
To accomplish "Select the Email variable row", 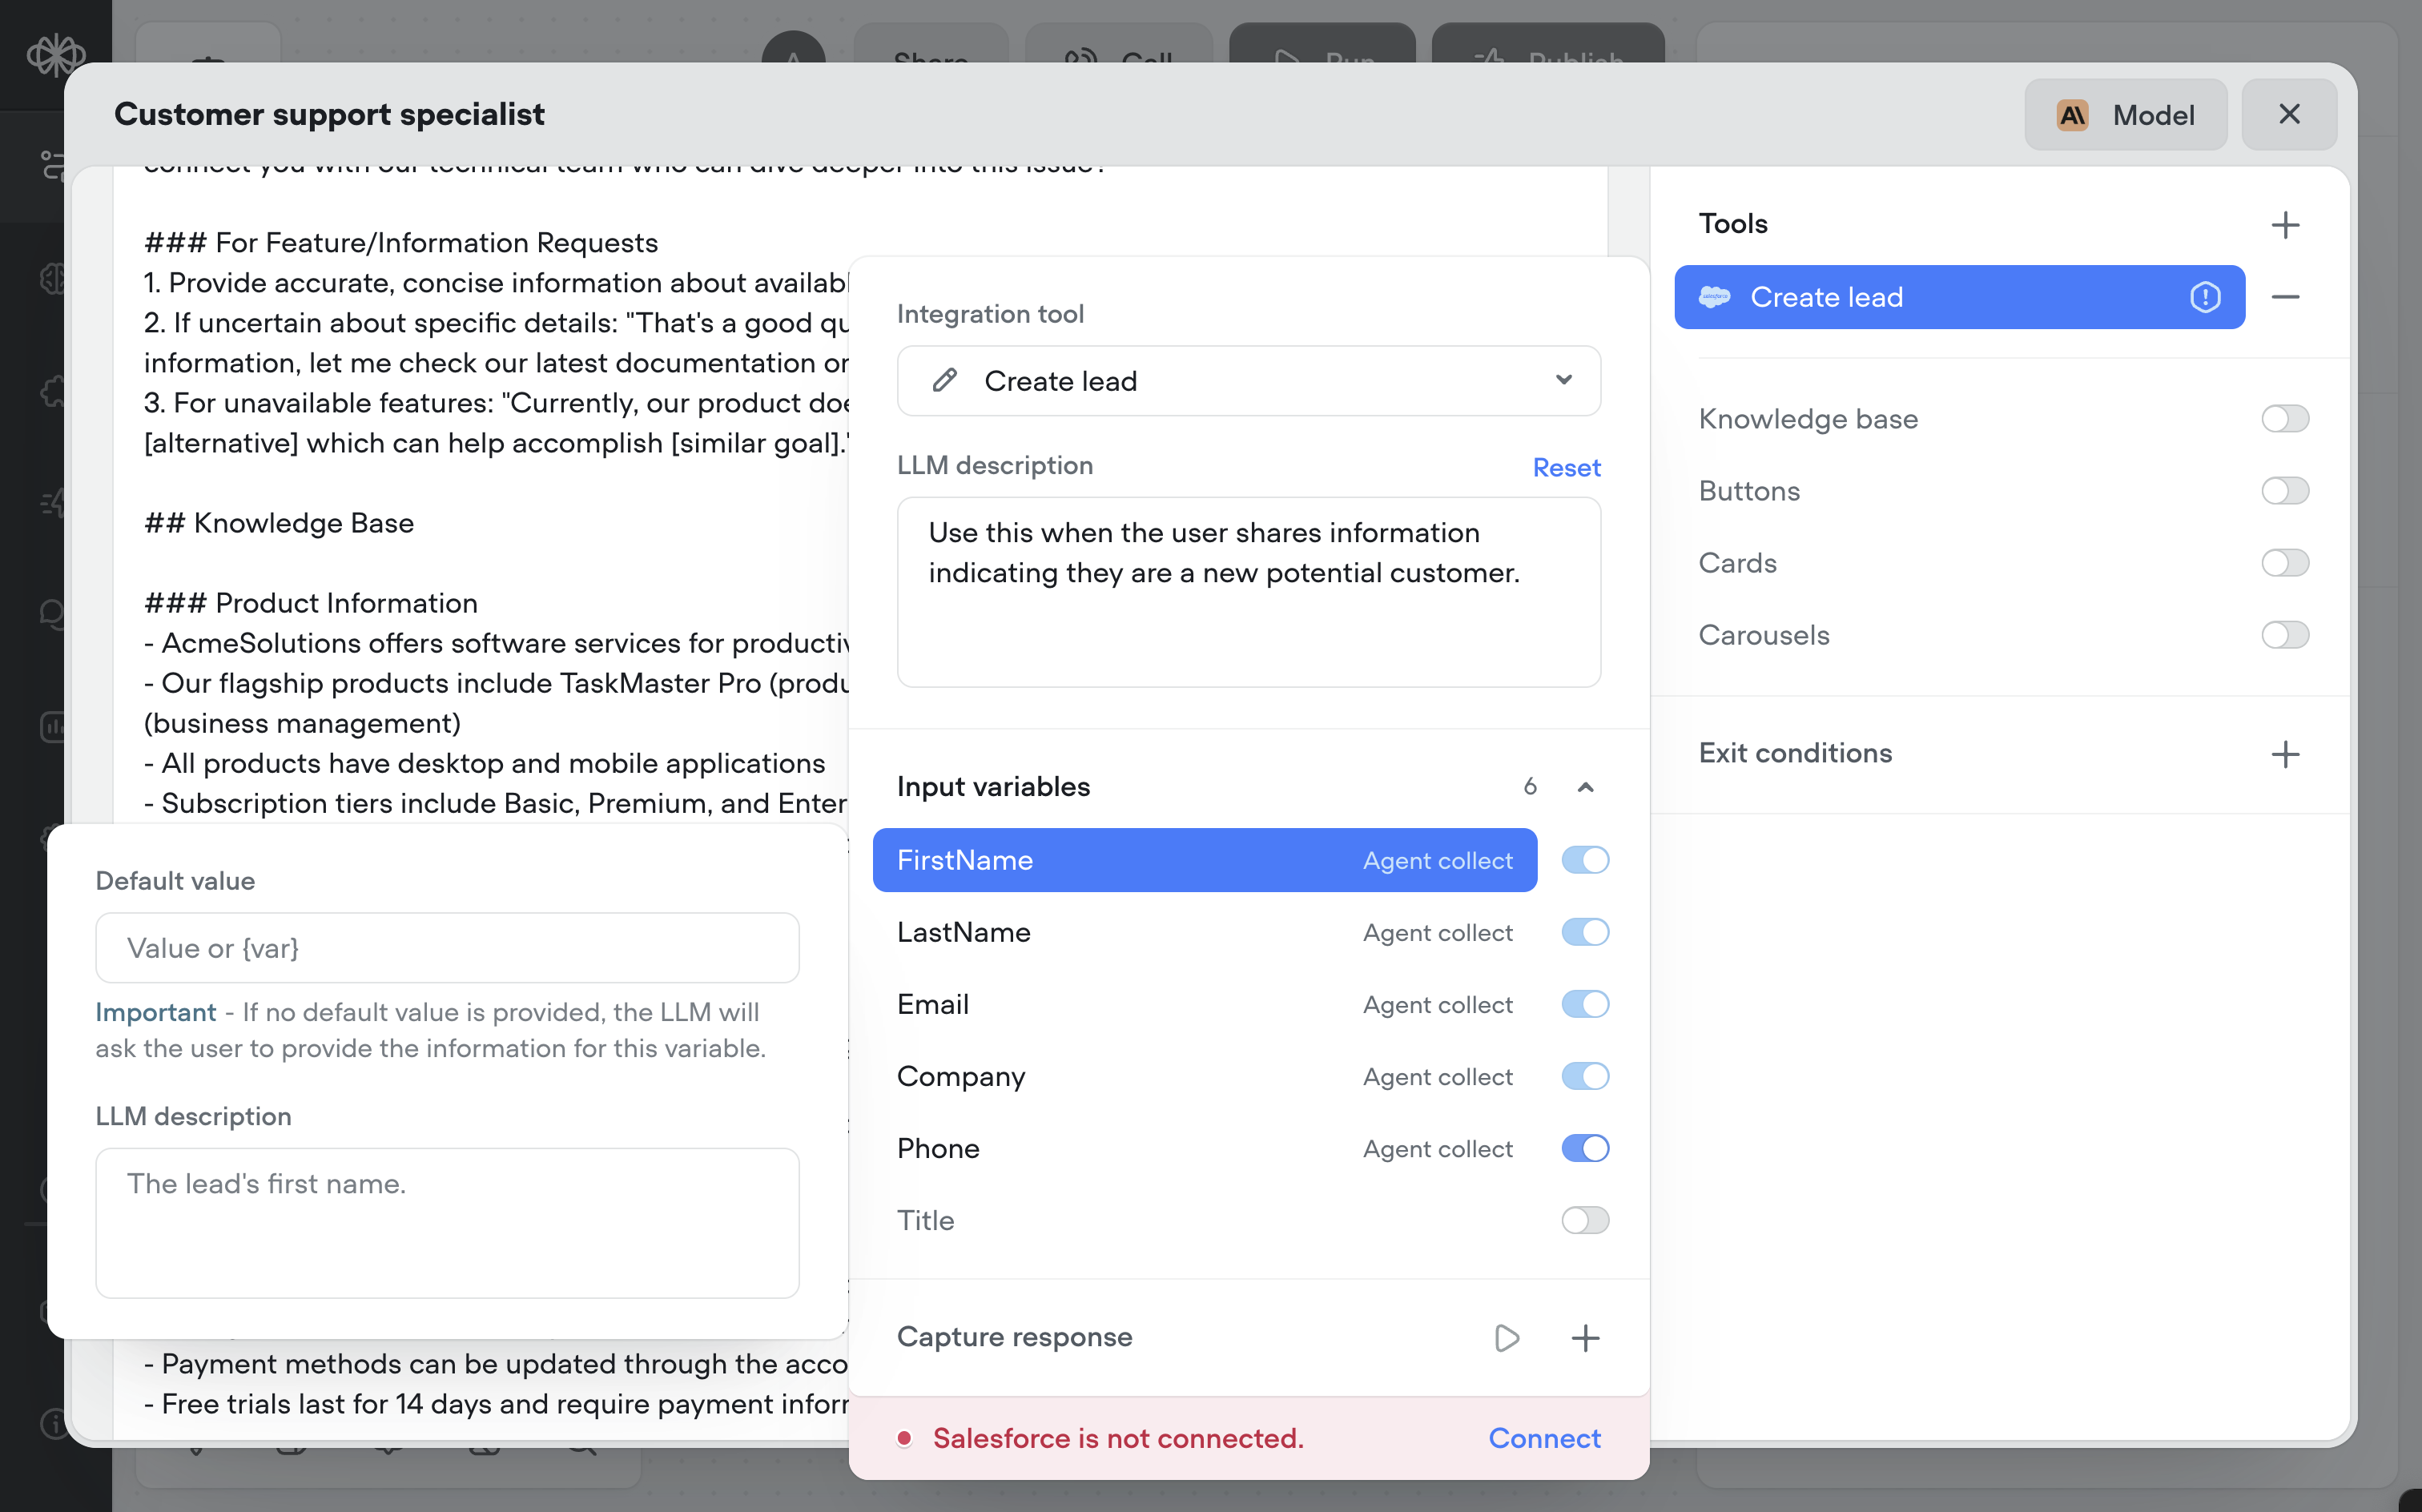I will tap(1204, 1004).
